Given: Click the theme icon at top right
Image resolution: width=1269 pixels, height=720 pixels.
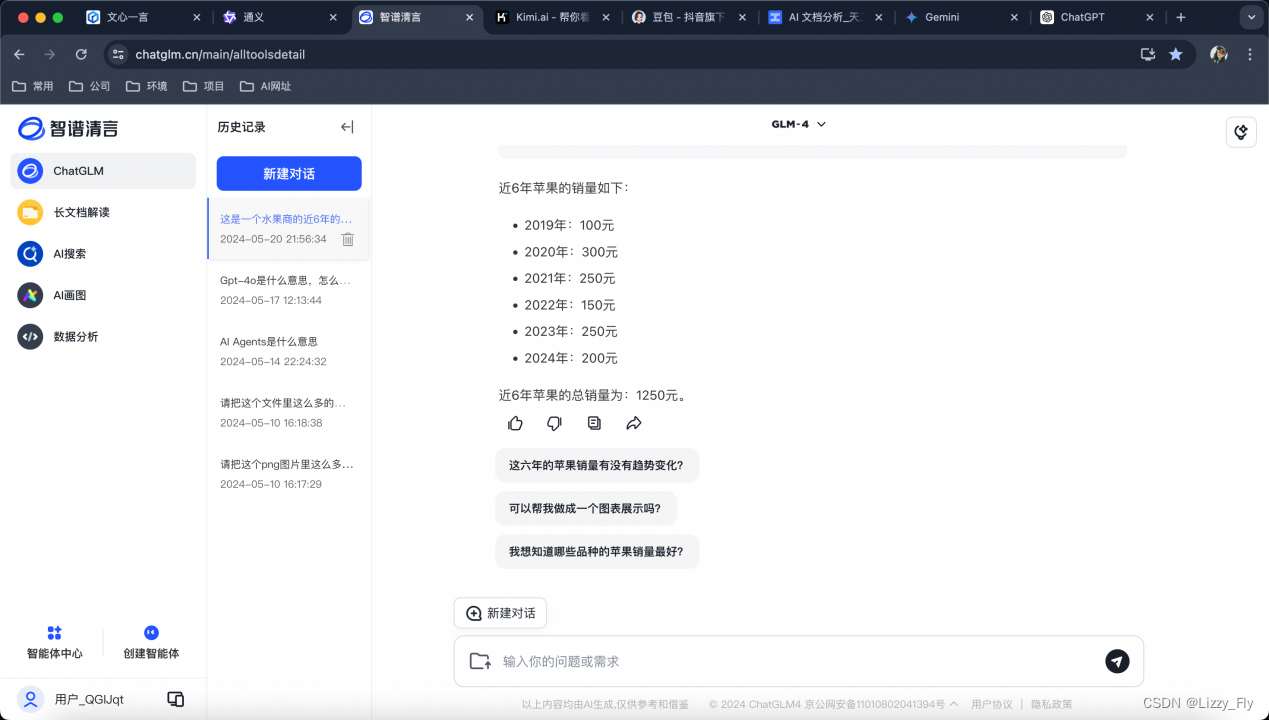Looking at the screenshot, I should [x=1240, y=131].
